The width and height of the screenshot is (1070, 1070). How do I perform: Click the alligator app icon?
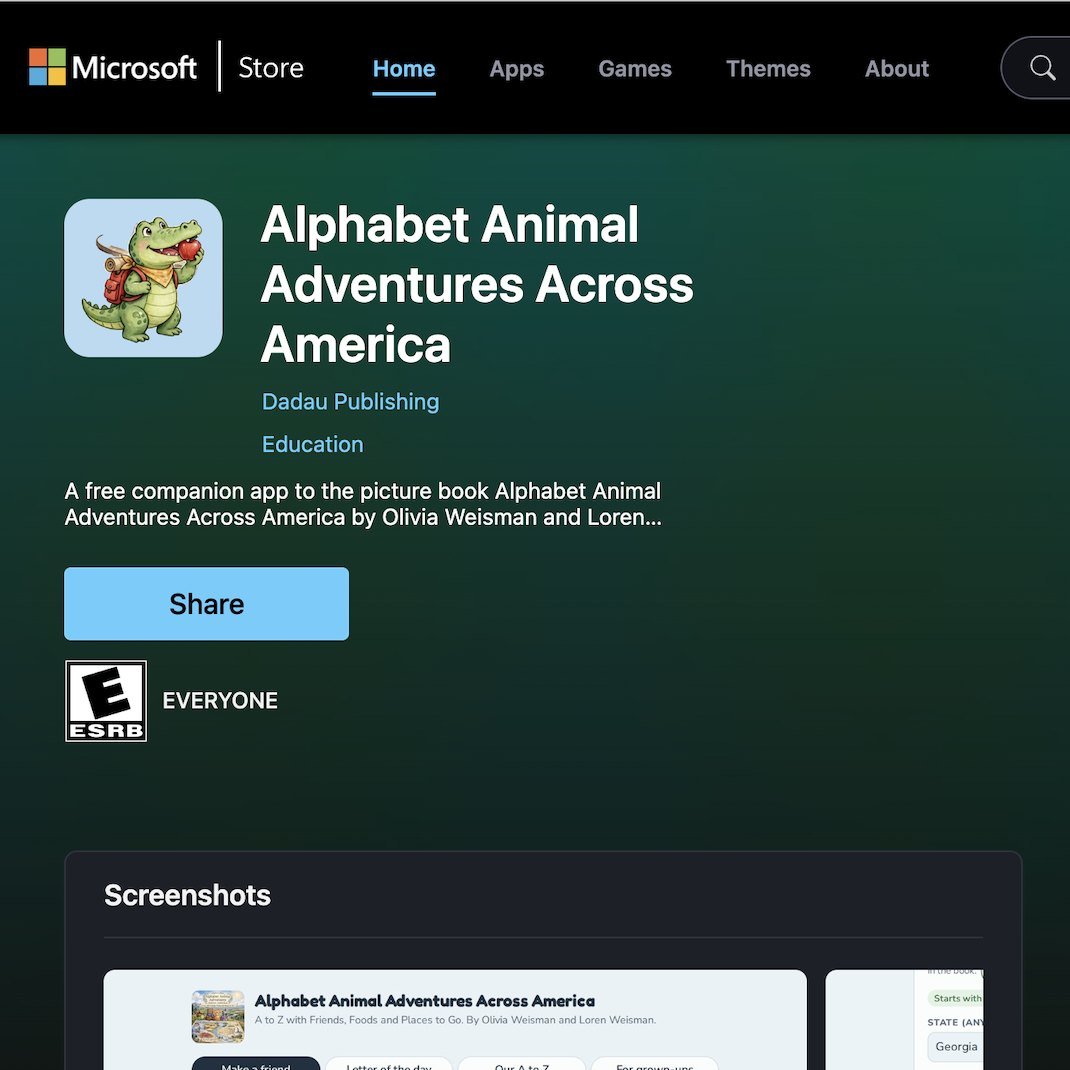pos(143,278)
